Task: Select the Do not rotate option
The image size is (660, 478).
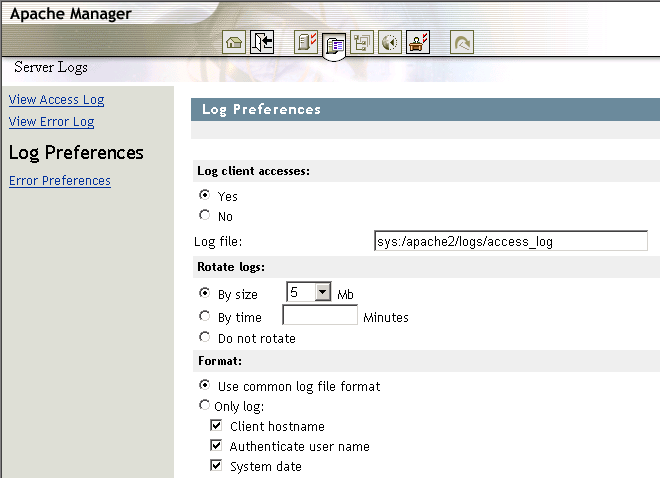Action: pos(205,338)
